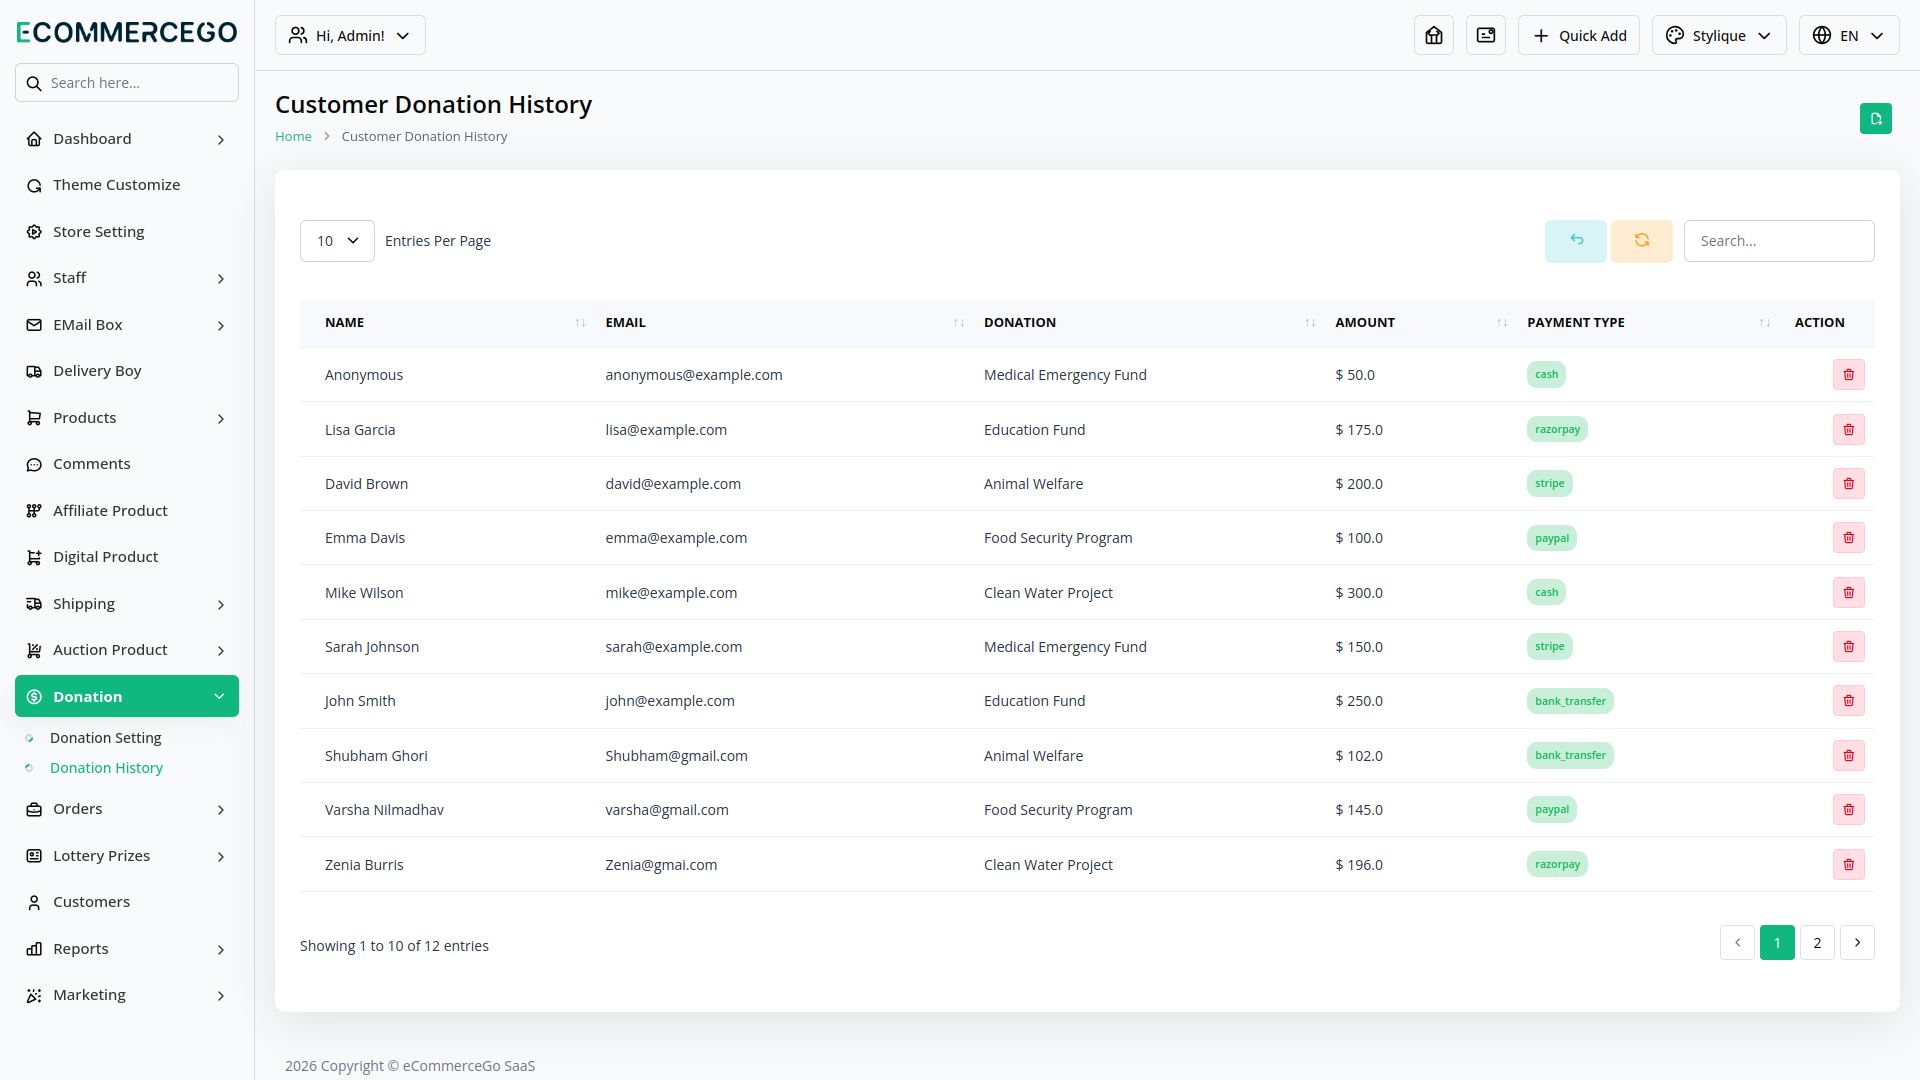Click the previous page arrow

1737,943
